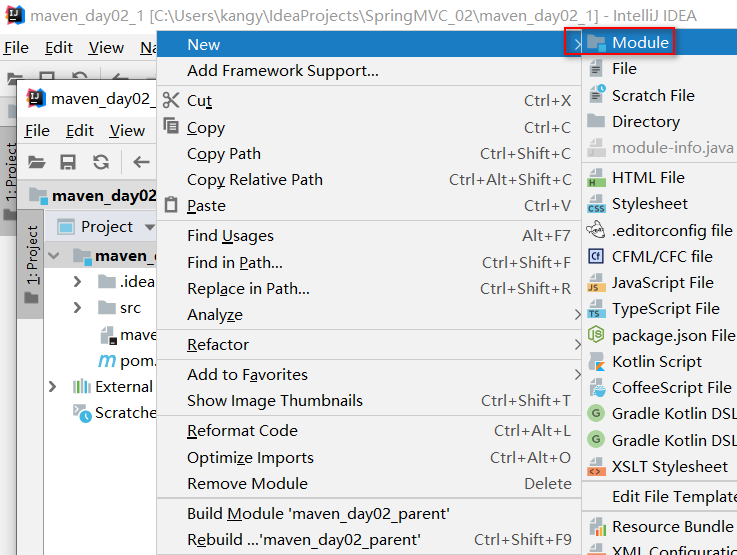Viewport: 737px width, 555px height.
Task: Click the .editorconfig file icon
Action: [596, 230]
